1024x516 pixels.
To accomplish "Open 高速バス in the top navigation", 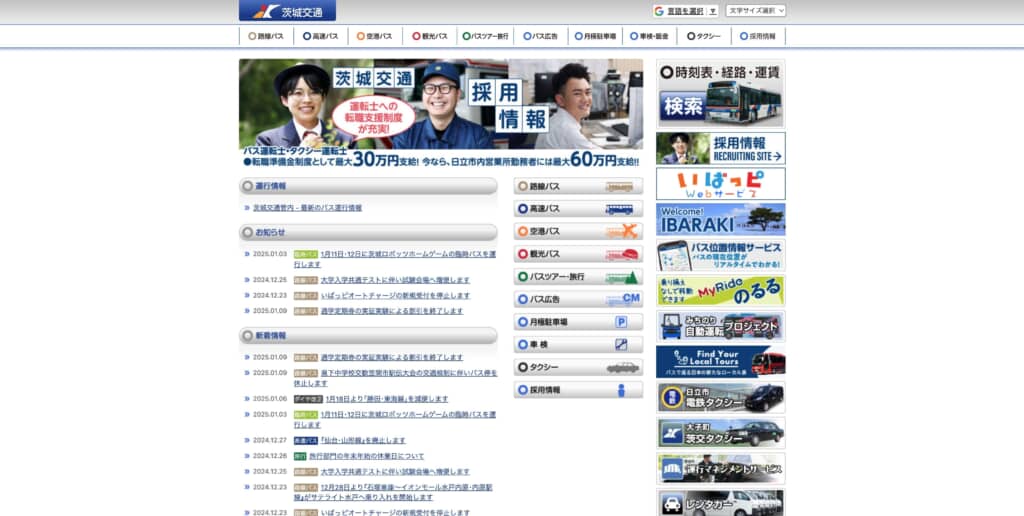I will pyautogui.click(x=321, y=37).
